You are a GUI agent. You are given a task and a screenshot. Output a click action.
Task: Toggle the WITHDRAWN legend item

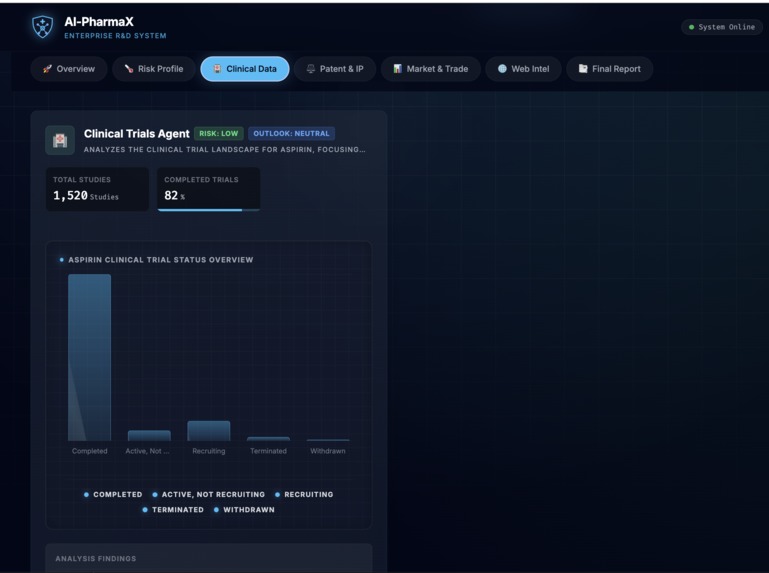(244, 510)
